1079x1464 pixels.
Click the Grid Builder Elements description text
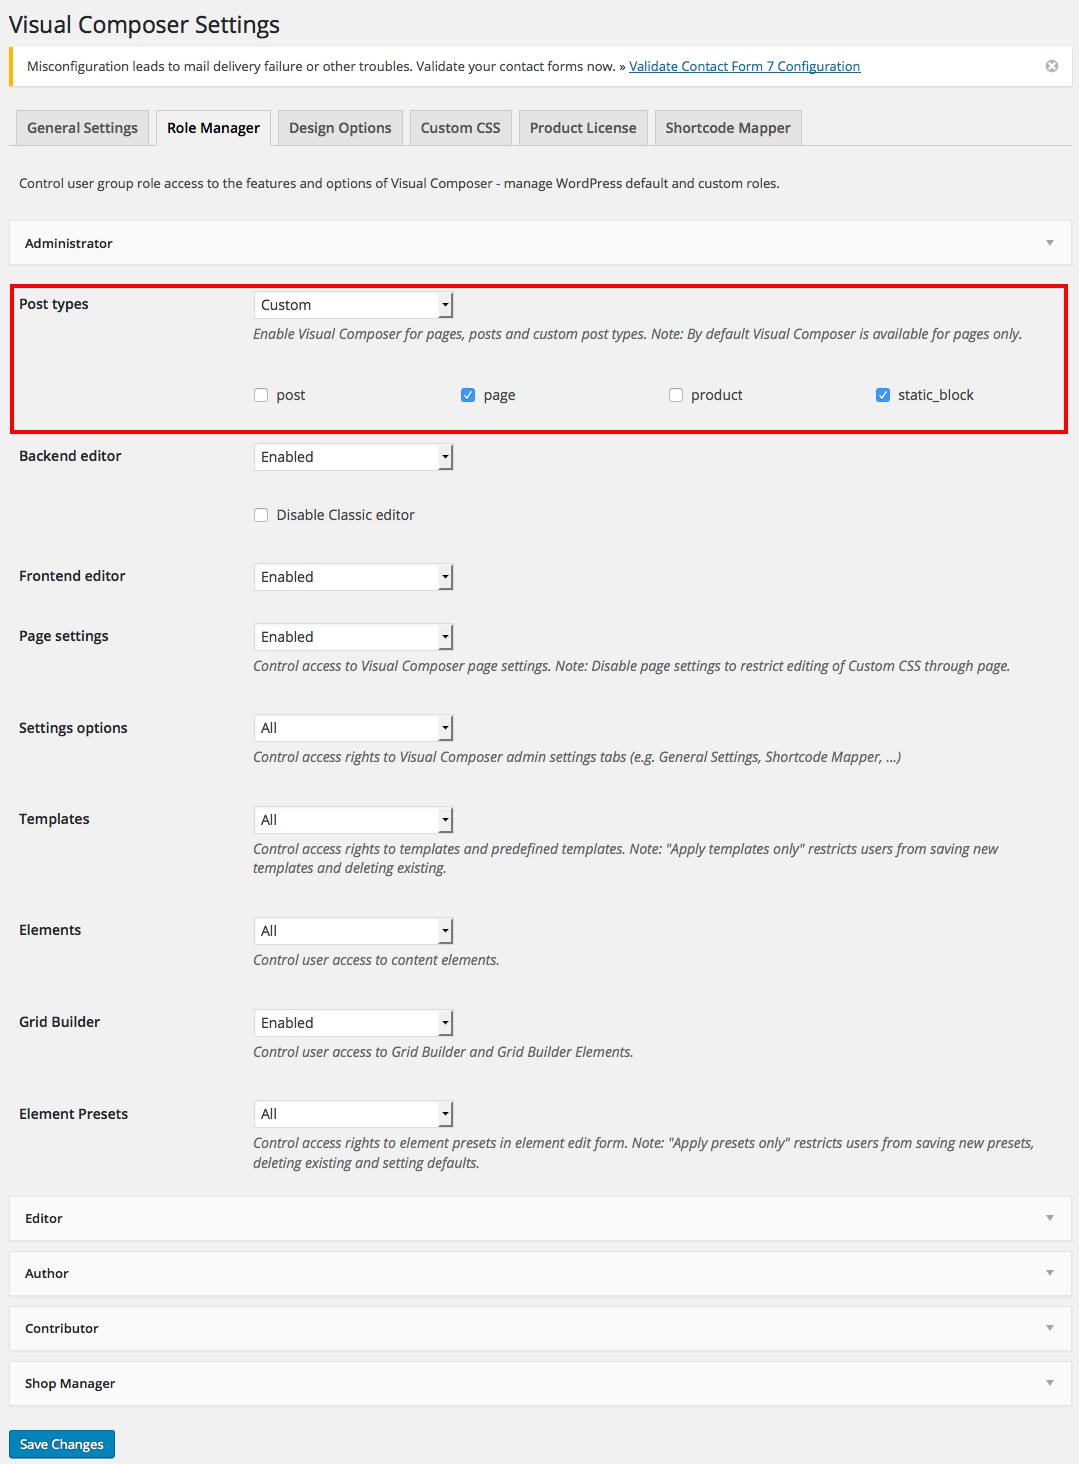coord(443,1052)
